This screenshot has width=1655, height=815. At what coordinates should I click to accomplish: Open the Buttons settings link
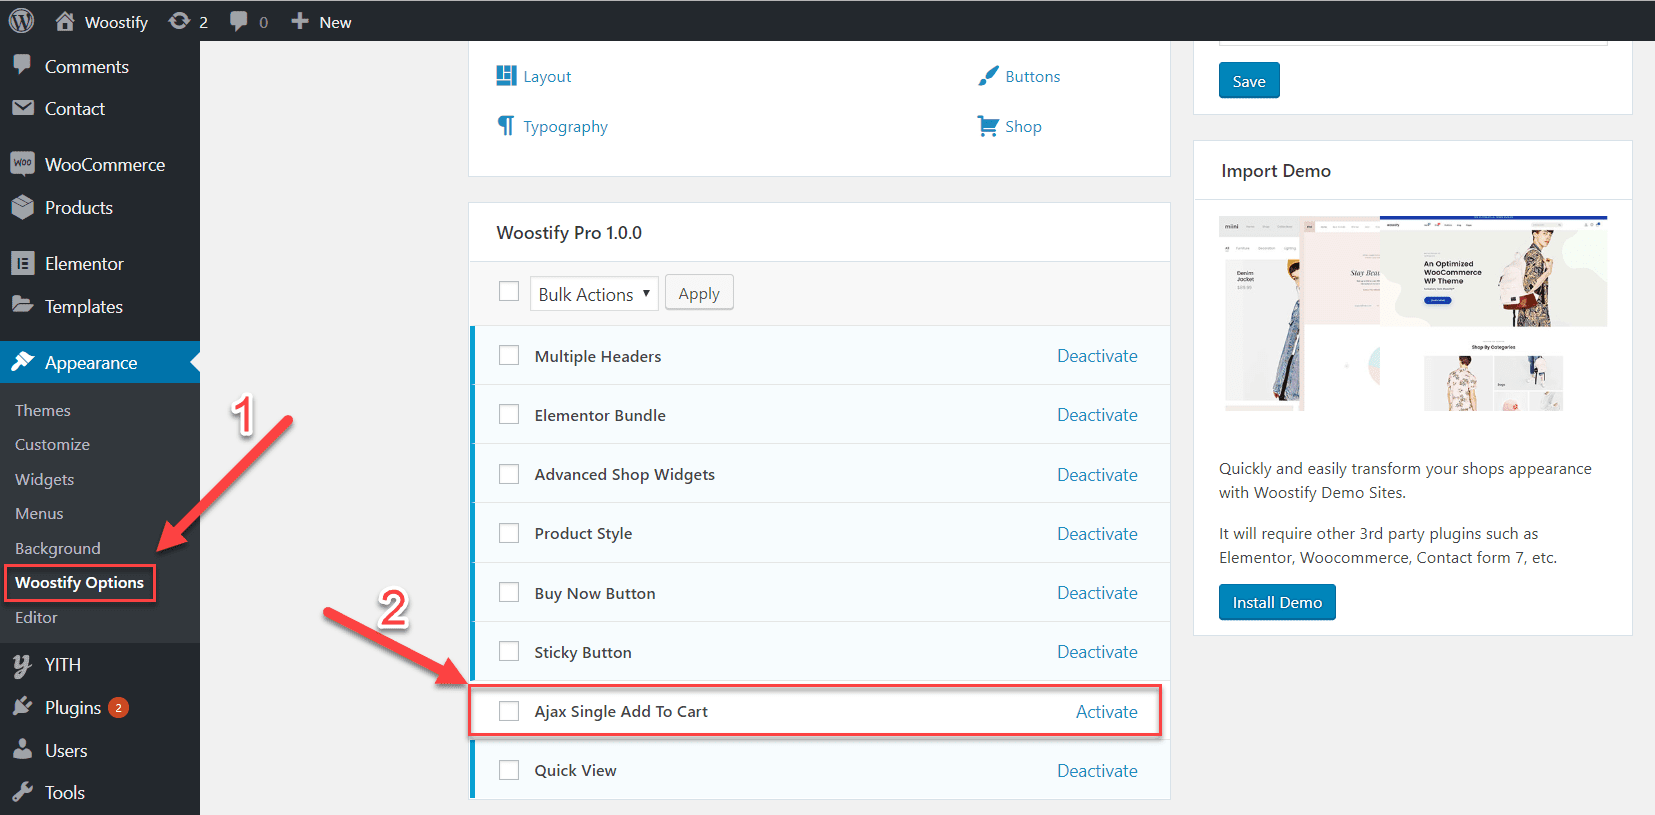[x=1032, y=76]
